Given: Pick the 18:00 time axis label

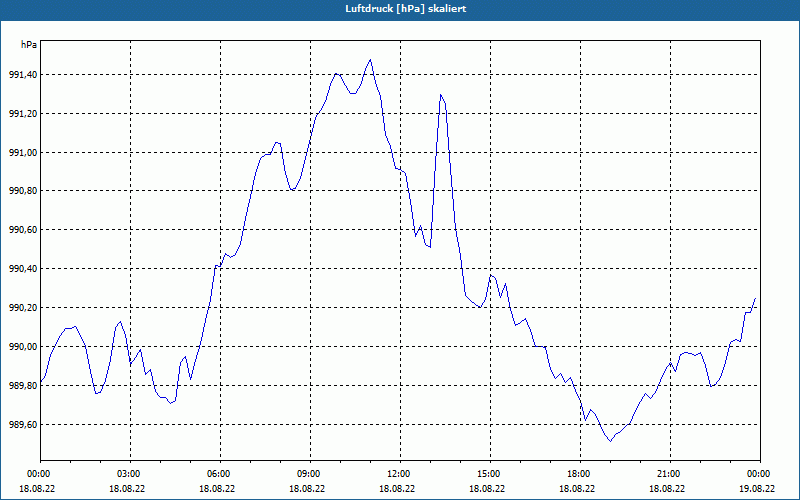Looking at the screenshot, I should pos(578,474).
